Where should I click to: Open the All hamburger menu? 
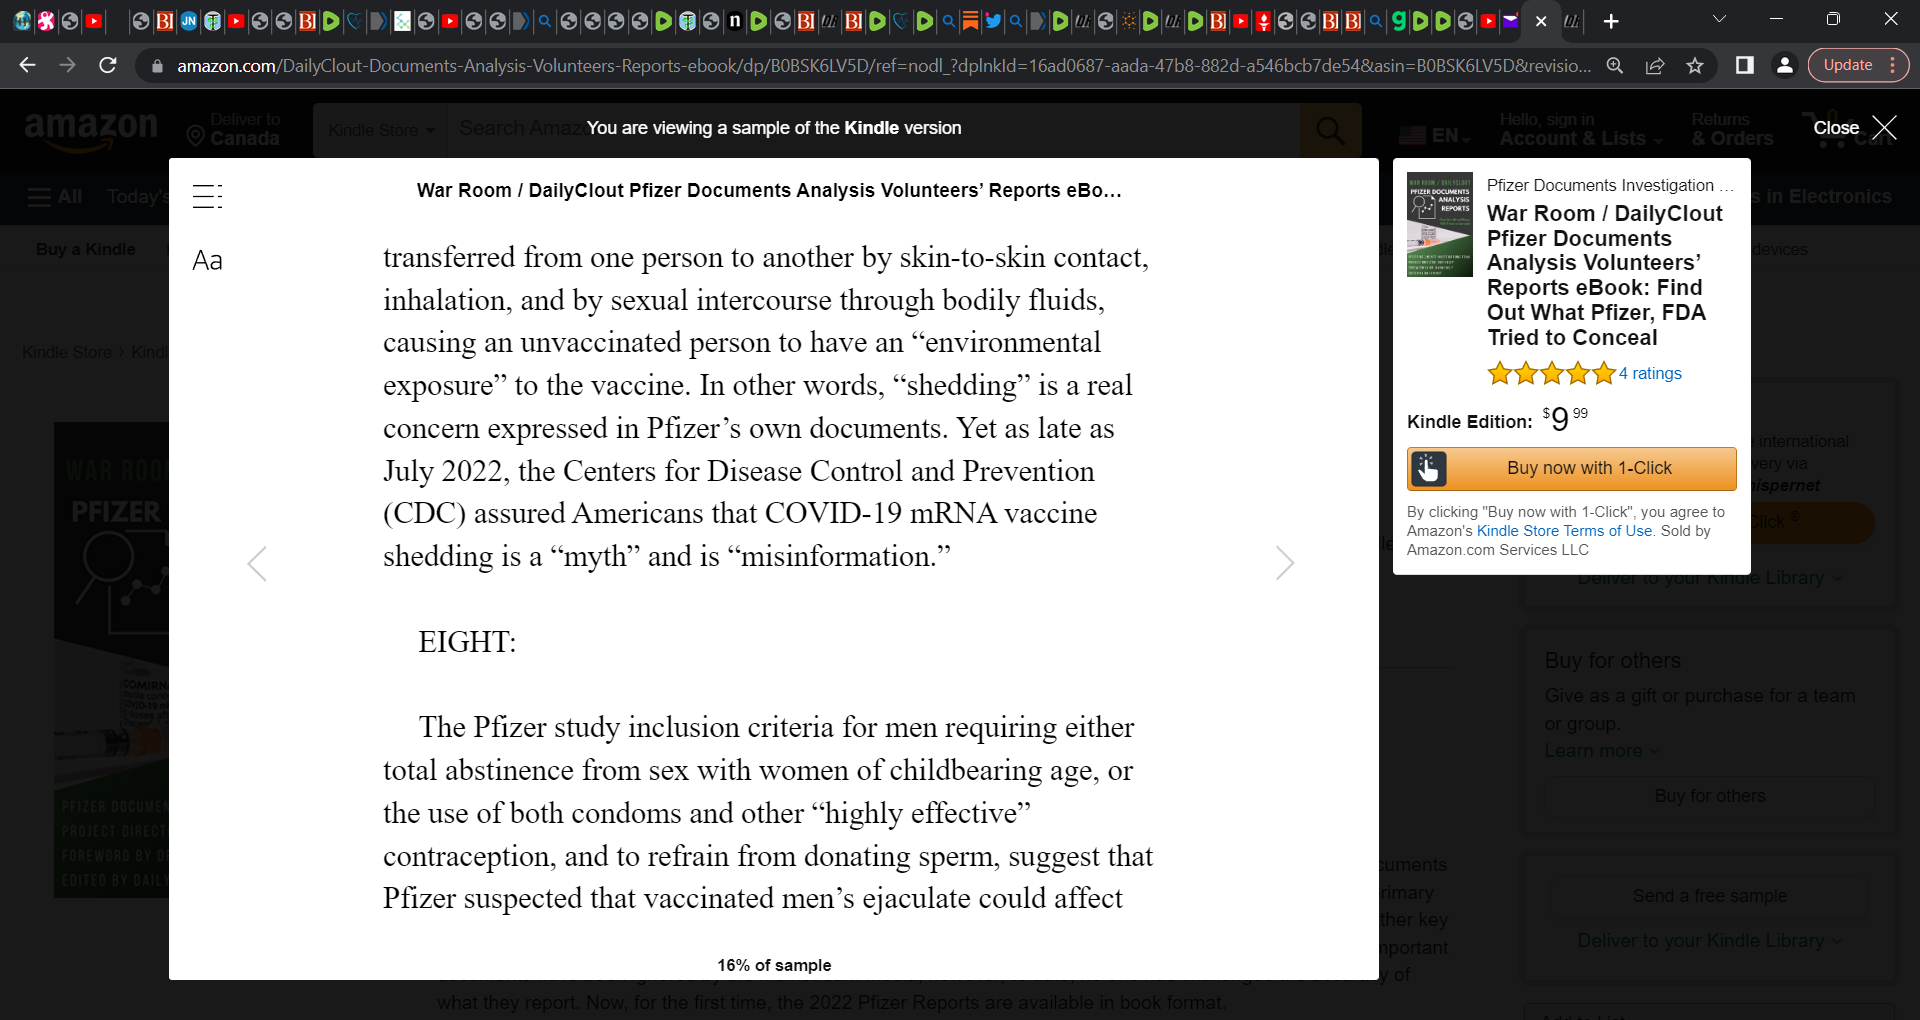click(55, 197)
